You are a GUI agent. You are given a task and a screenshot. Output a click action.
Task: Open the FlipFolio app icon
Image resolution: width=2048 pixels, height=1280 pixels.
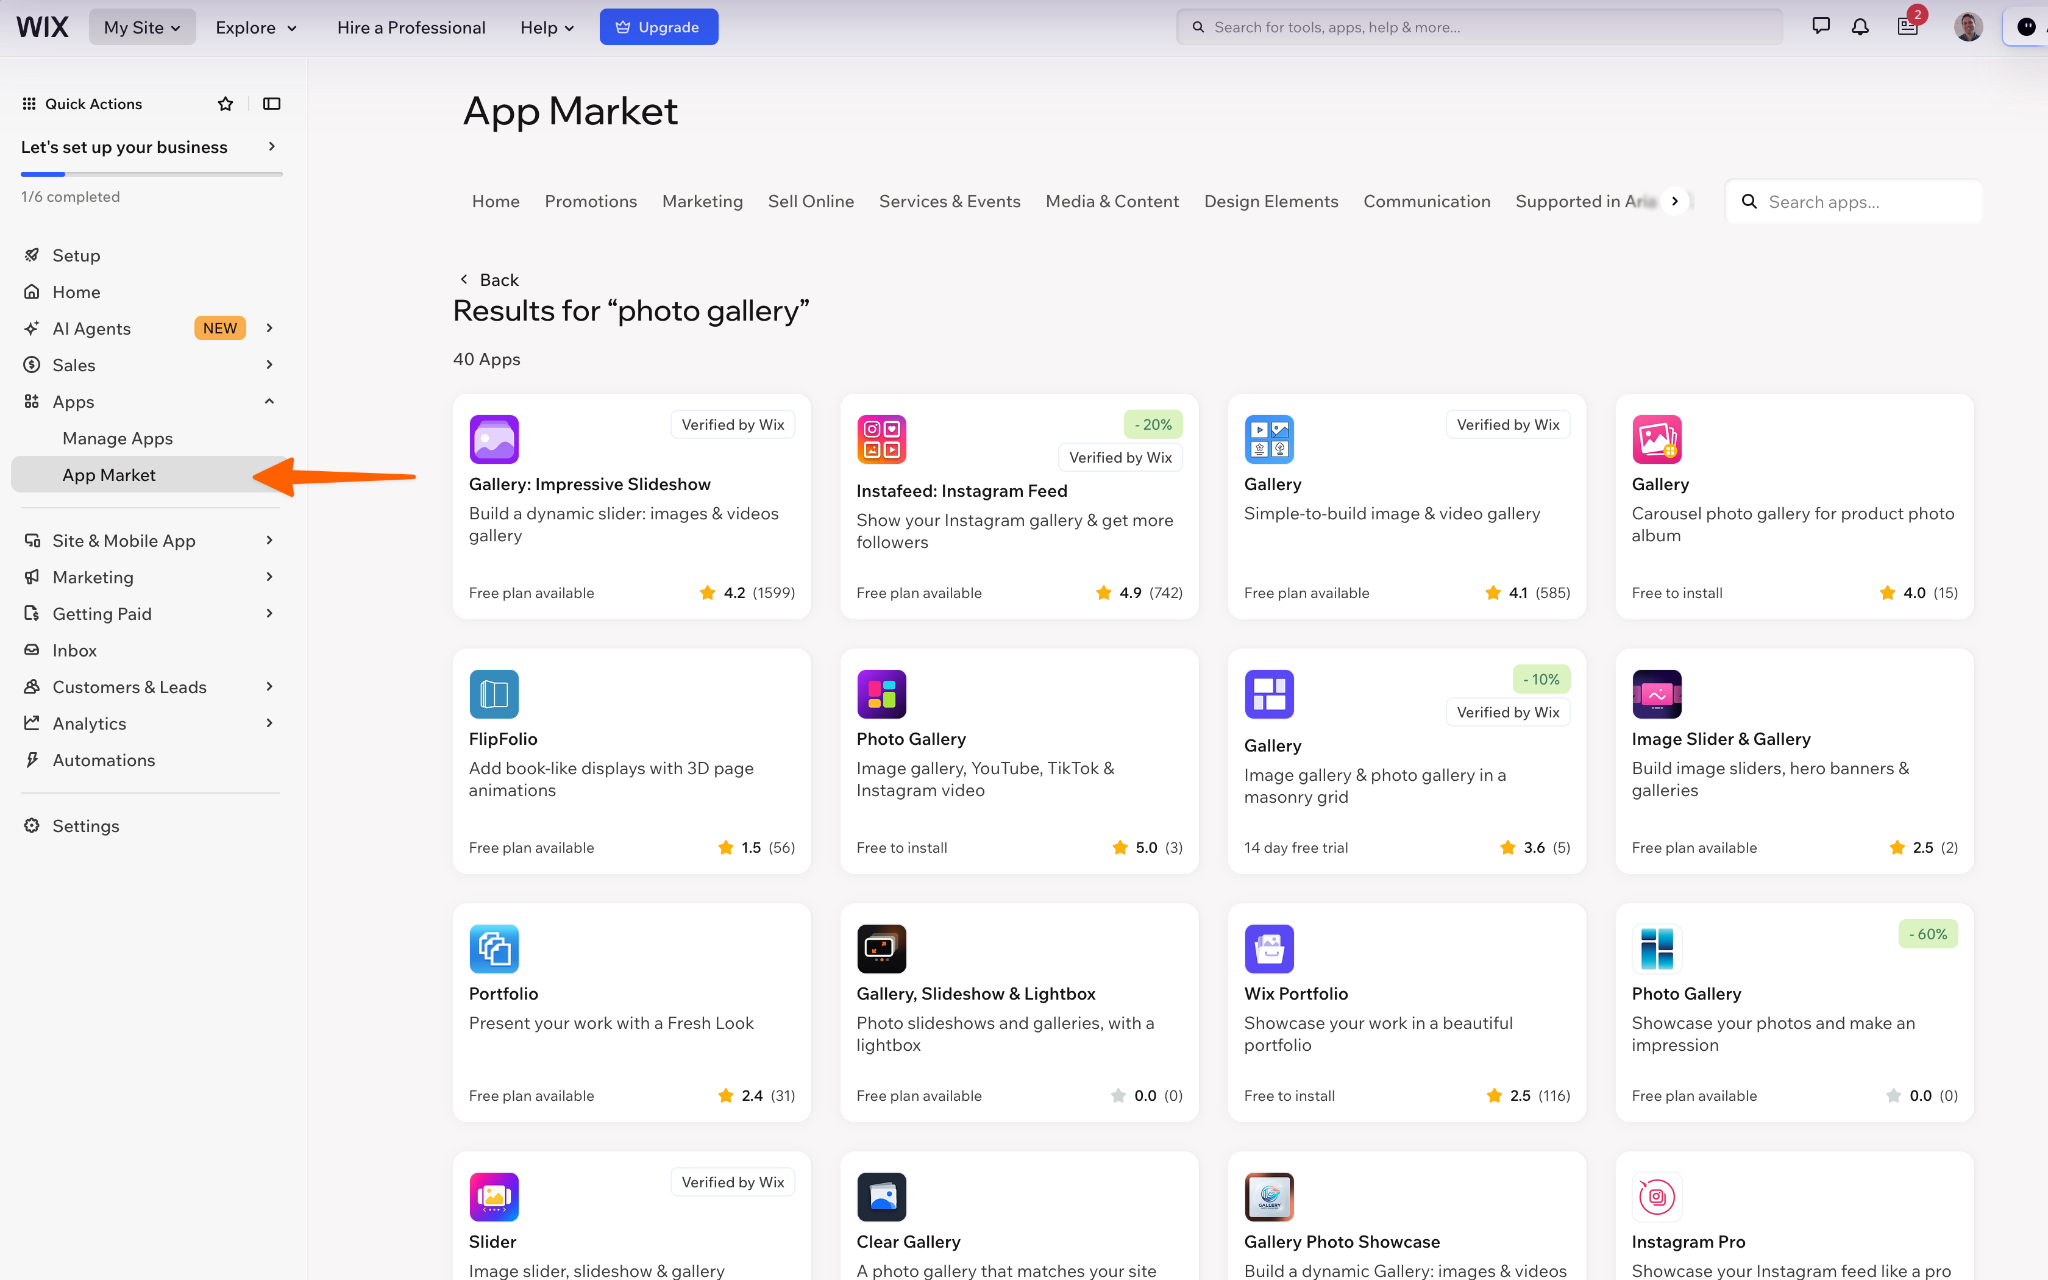[x=494, y=694]
